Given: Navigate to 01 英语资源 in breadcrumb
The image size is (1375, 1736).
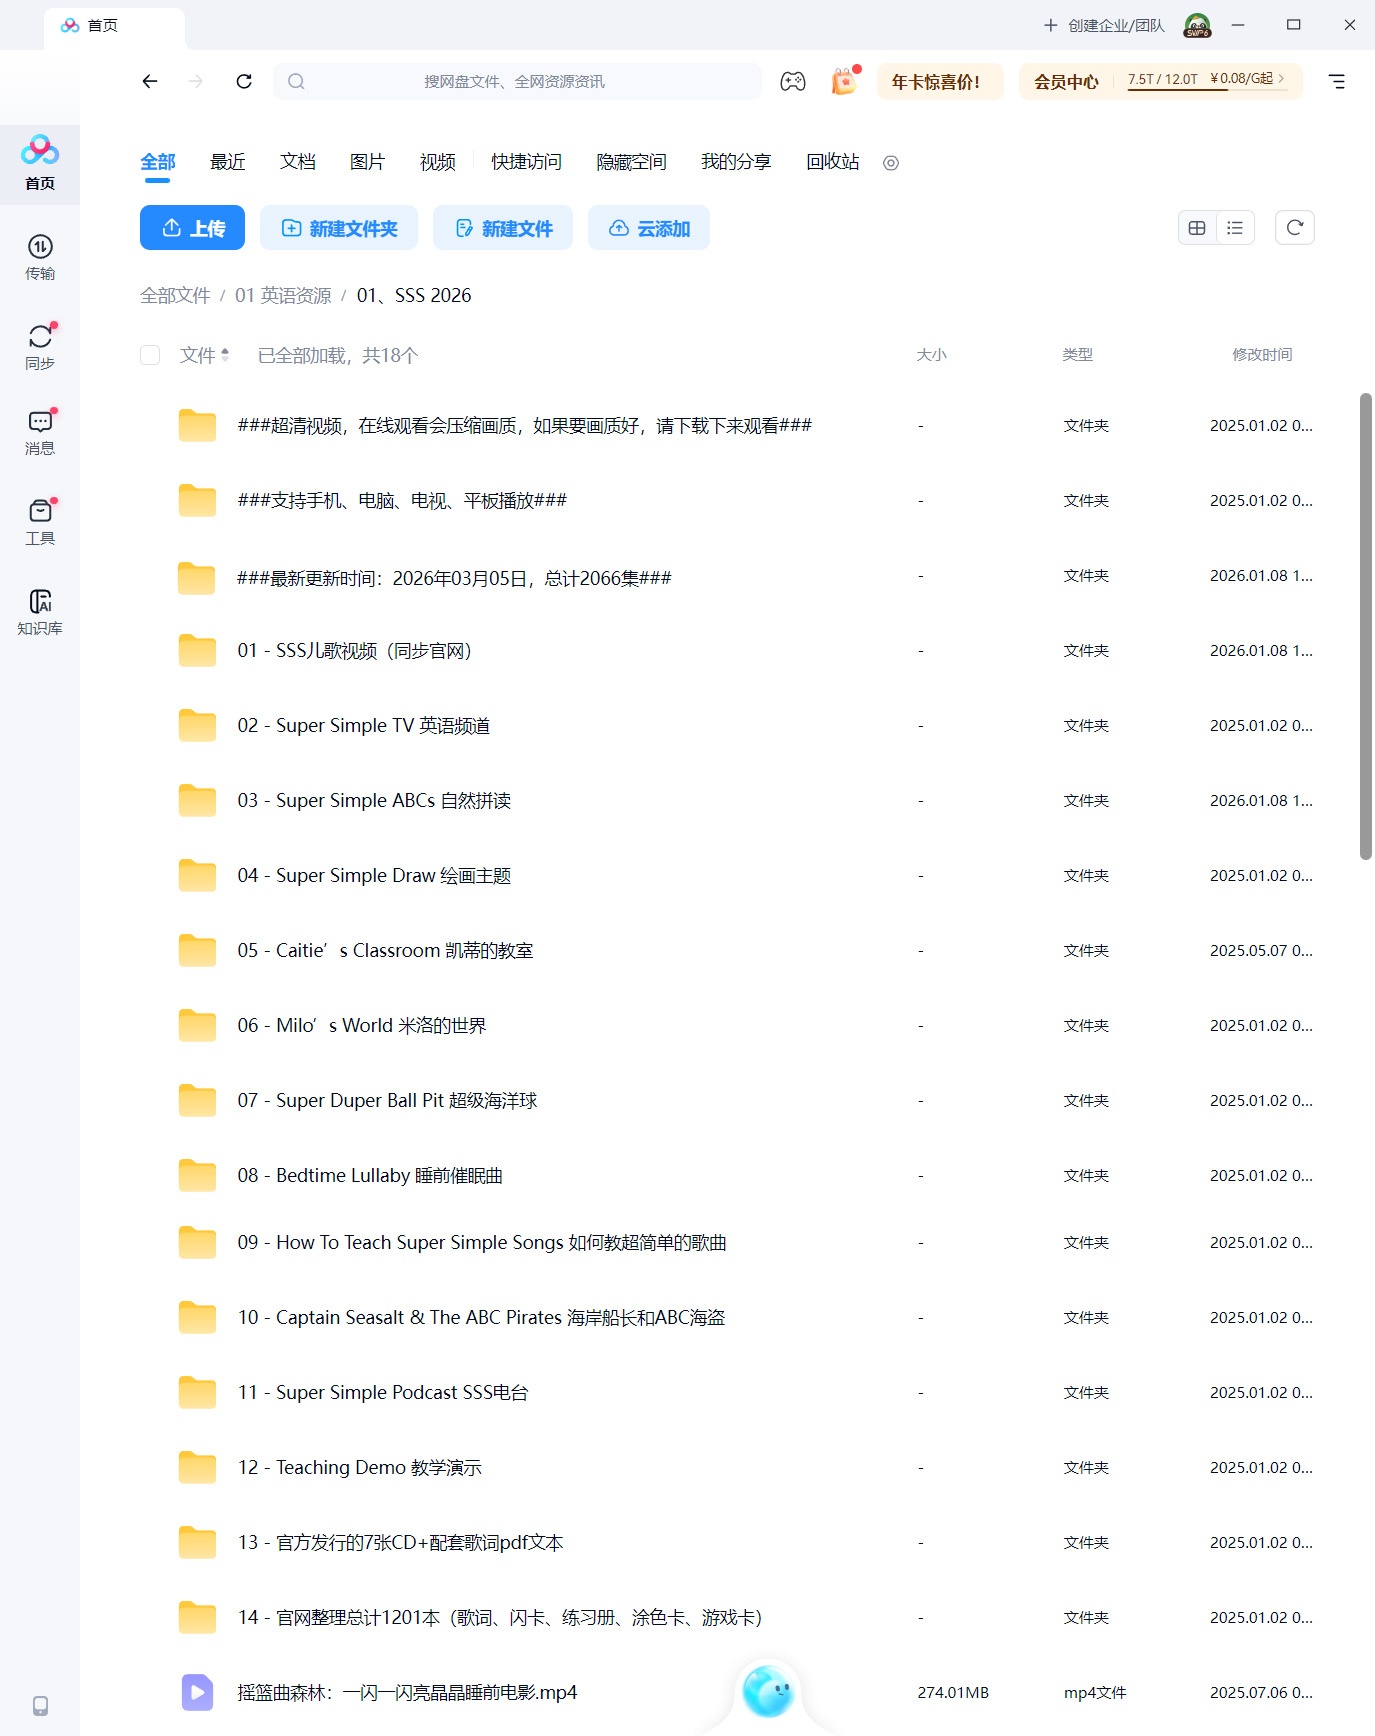Looking at the screenshot, I should pos(283,296).
